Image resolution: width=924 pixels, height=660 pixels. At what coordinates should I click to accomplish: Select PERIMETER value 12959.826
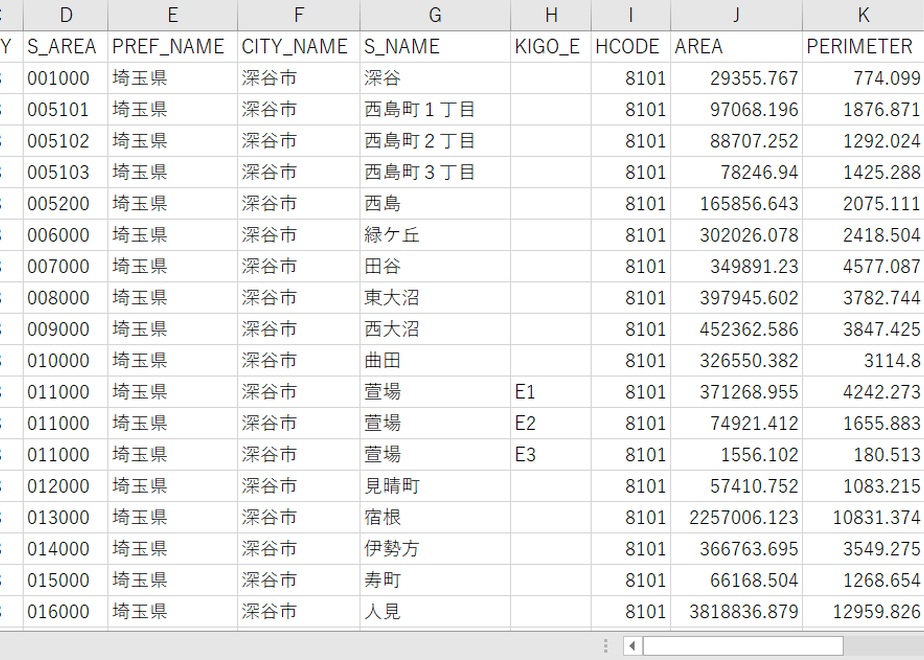pos(863,611)
